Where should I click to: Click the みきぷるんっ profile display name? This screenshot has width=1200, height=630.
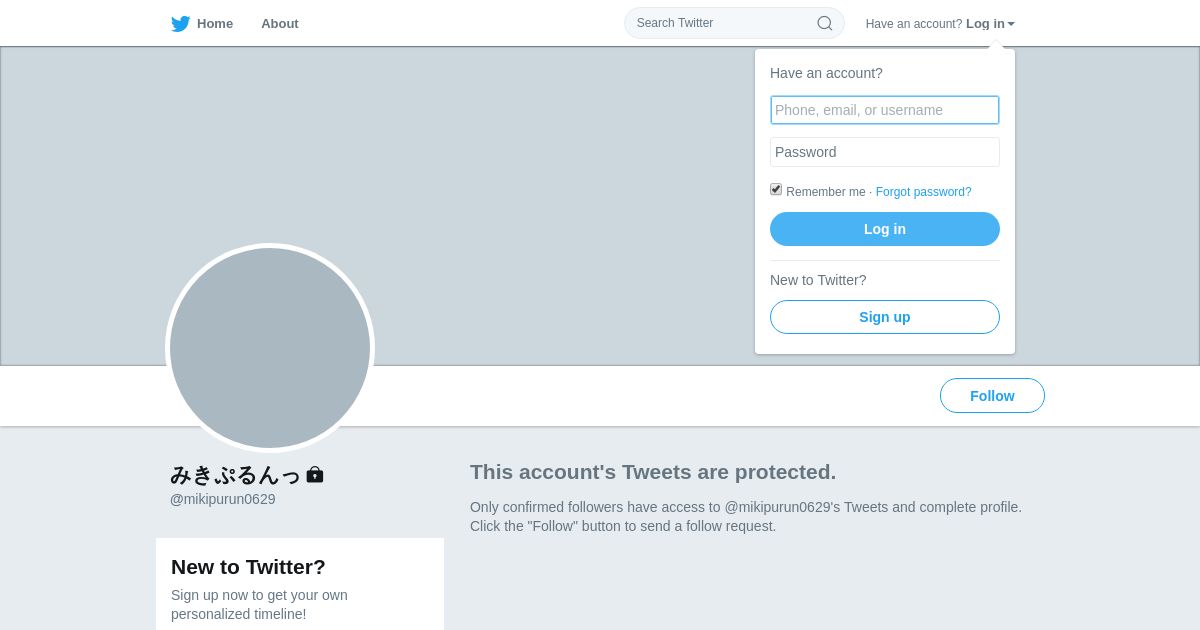pos(235,475)
